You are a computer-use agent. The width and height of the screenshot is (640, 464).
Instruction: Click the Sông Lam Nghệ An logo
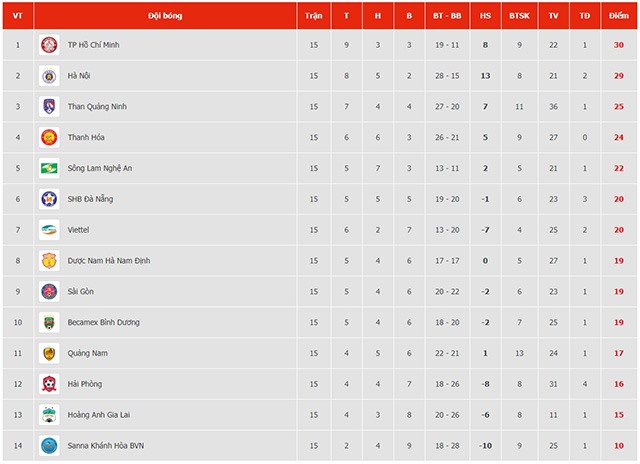coord(49,168)
